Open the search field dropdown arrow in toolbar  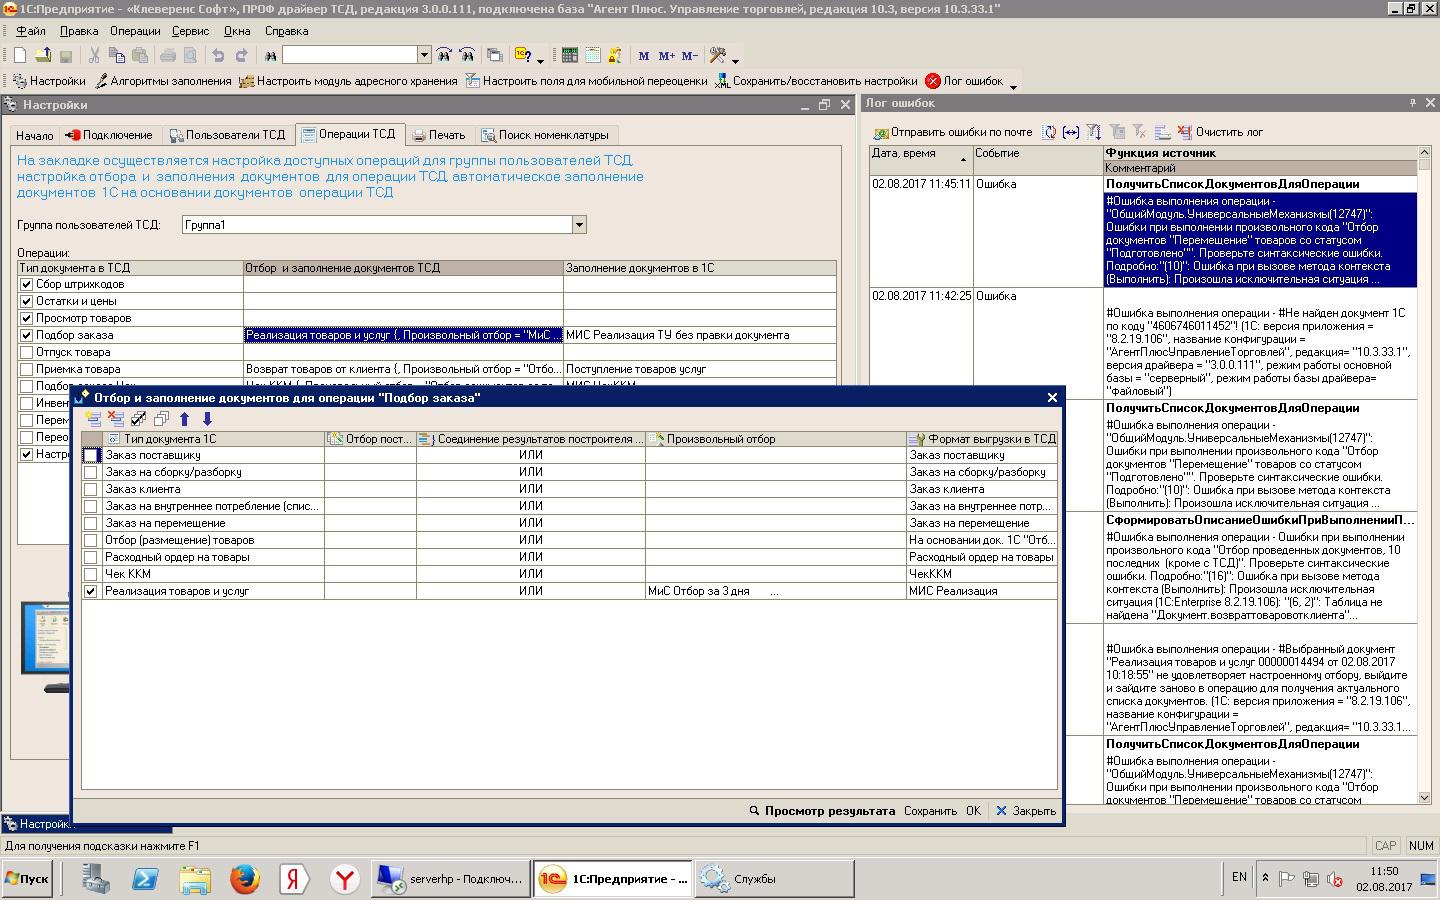pyautogui.click(x=424, y=55)
